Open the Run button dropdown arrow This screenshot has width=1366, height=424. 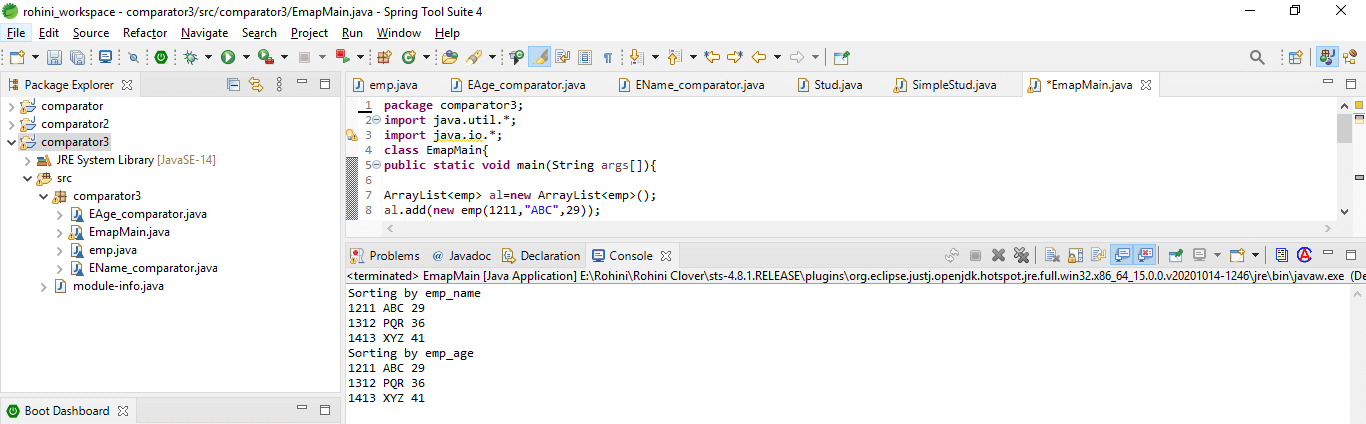click(246, 58)
